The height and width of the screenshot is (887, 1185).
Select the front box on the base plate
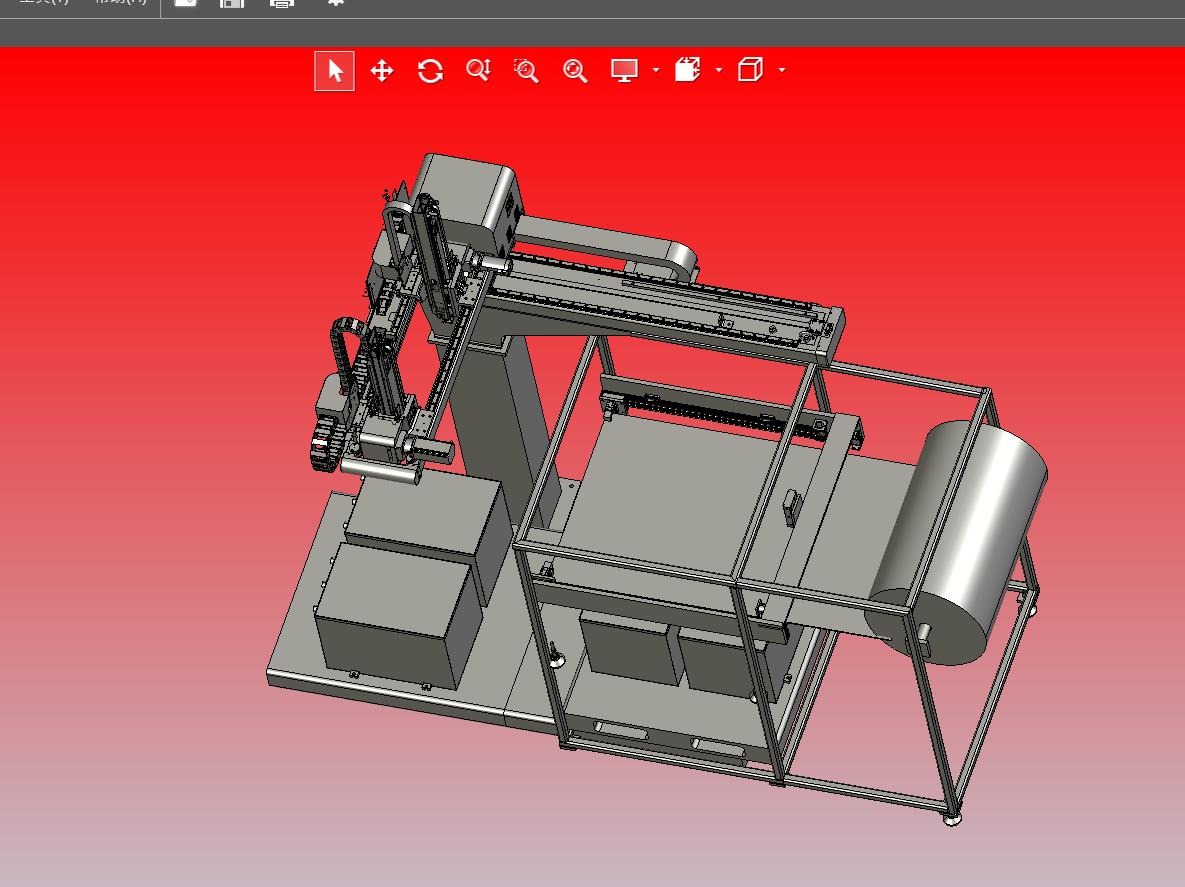coord(398,615)
